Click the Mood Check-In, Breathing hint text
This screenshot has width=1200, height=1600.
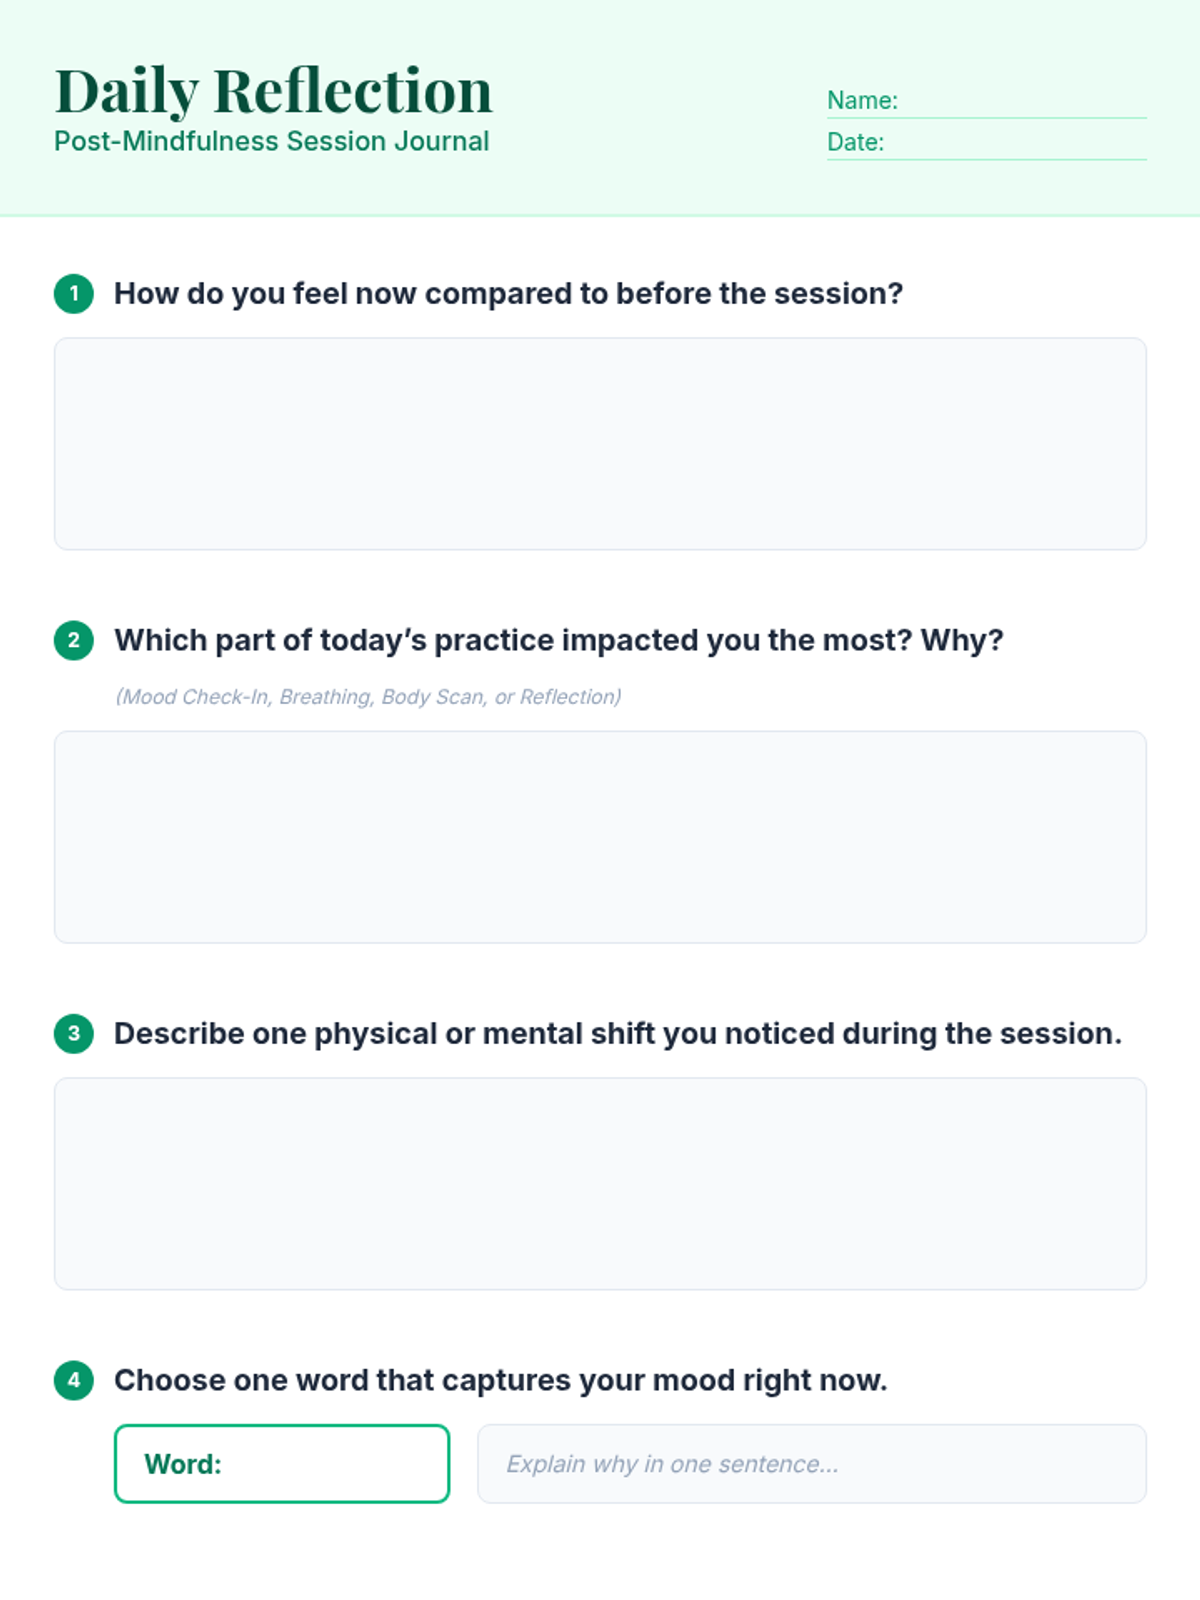(368, 697)
